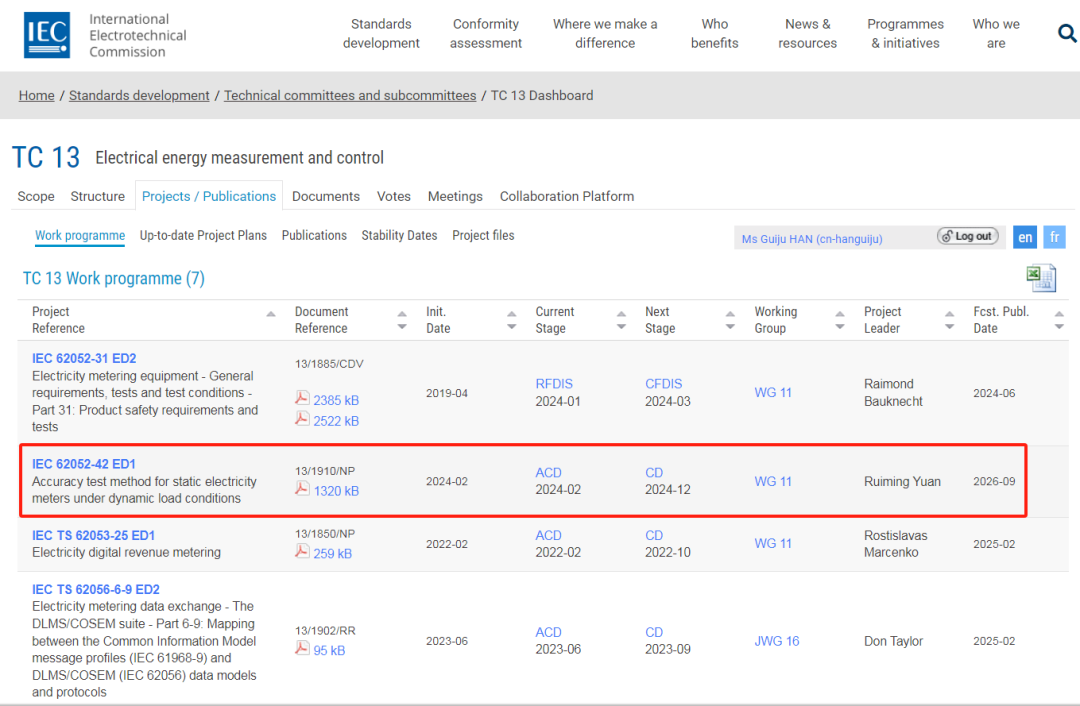The image size is (1080, 706).
Task: Export work programme via Excel icon
Action: 1040,278
